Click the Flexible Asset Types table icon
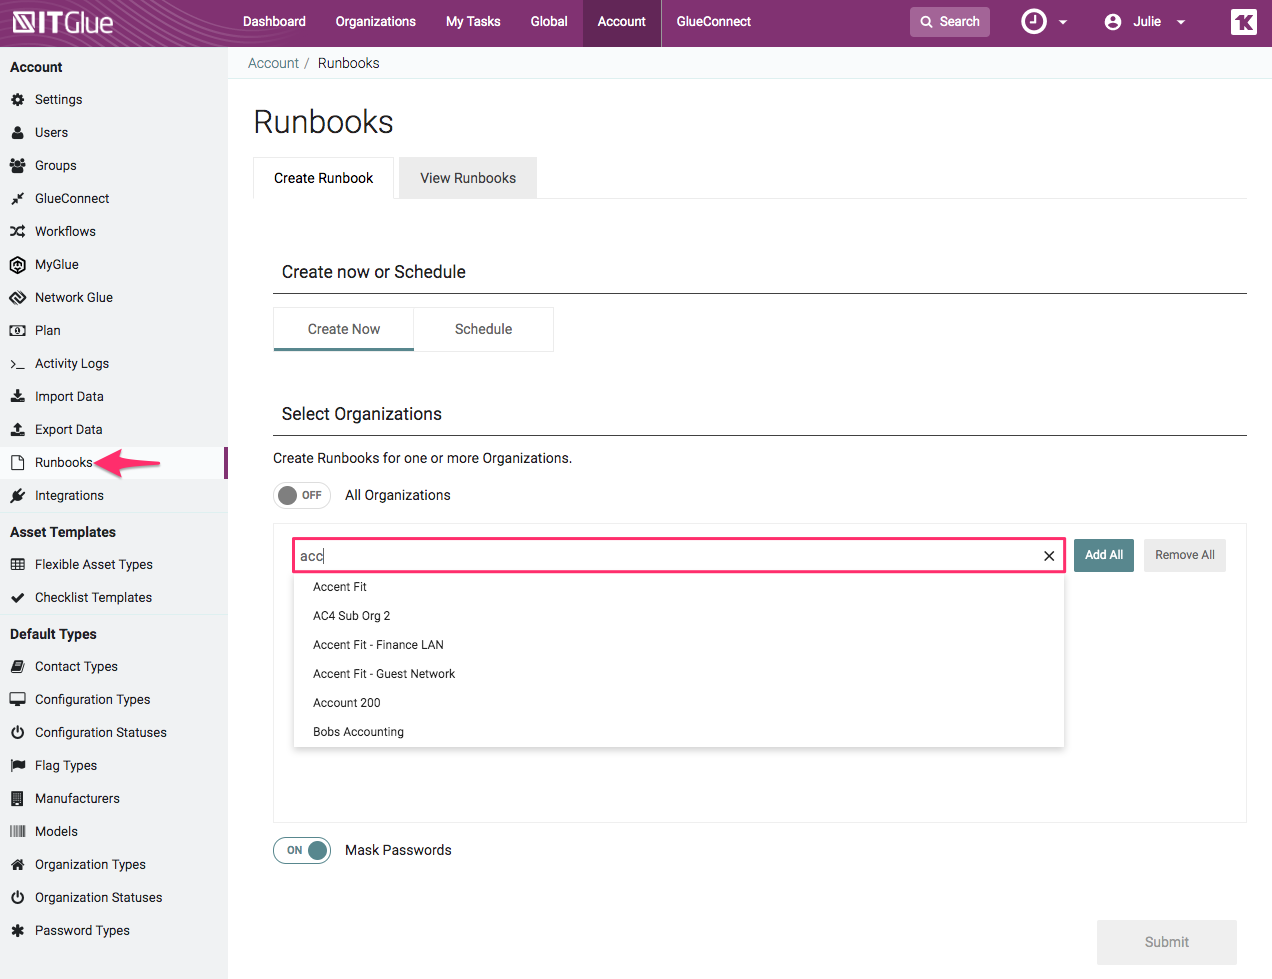This screenshot has height=979, width=1272. tap(17, 565)
